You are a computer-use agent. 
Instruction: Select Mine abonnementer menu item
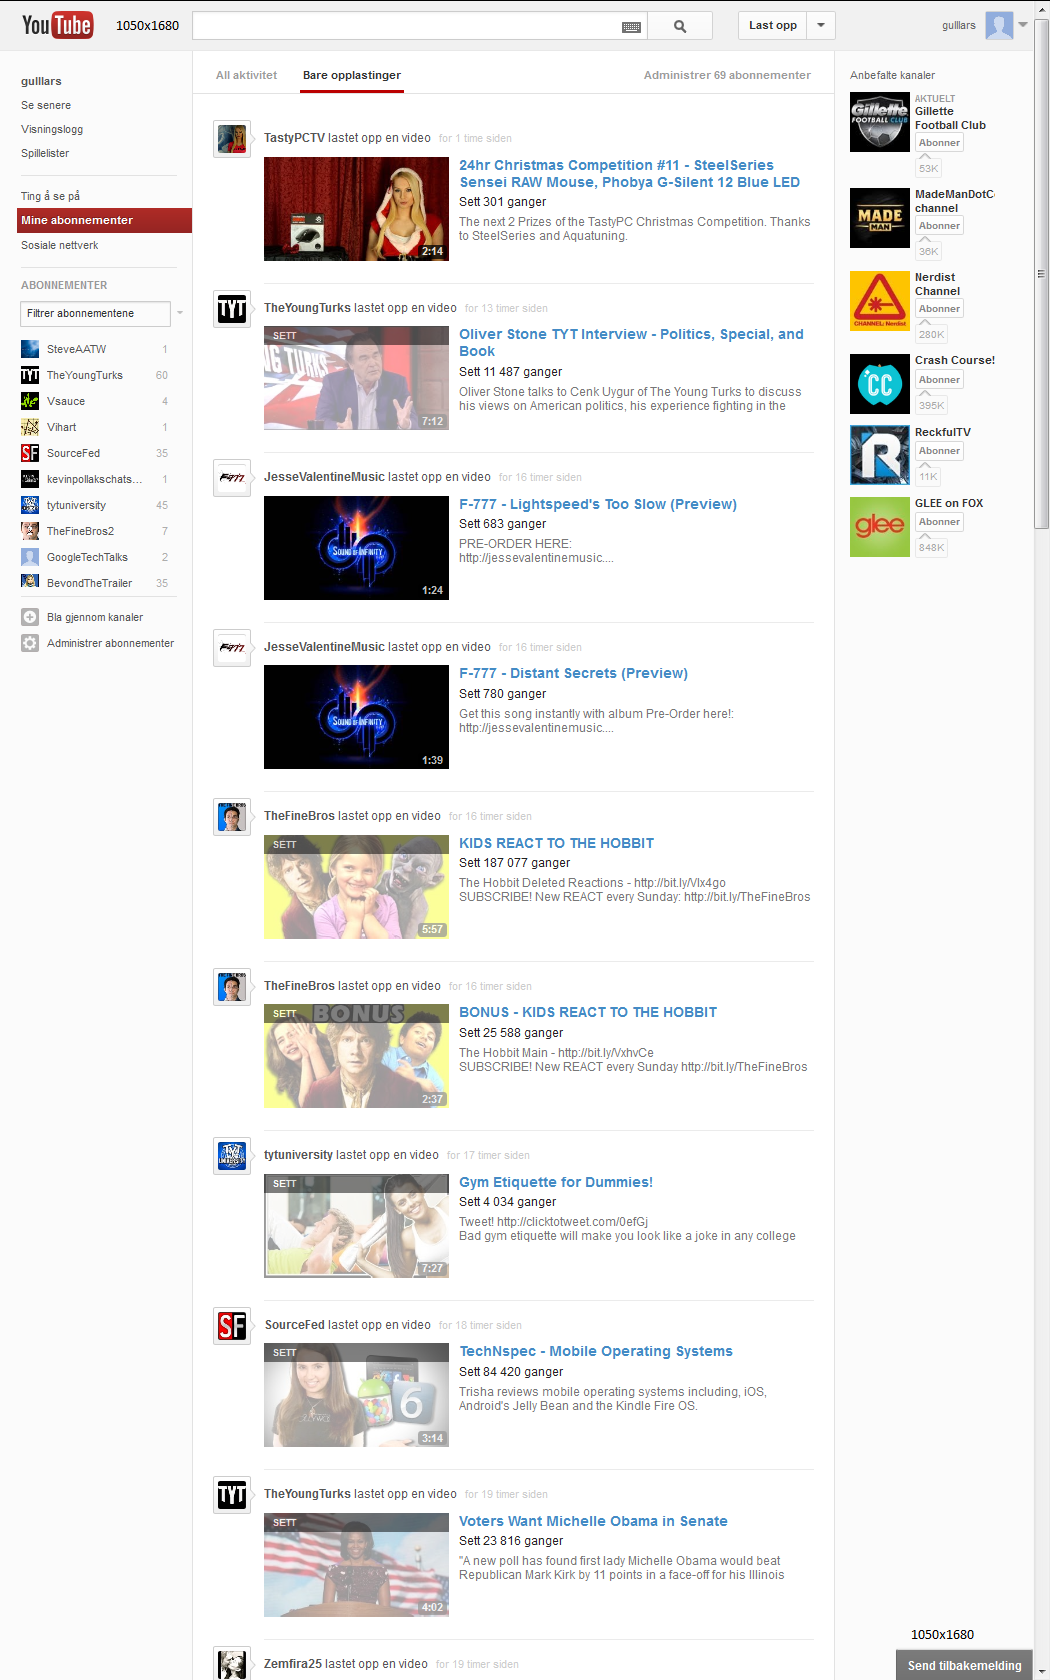coord(105,220)
